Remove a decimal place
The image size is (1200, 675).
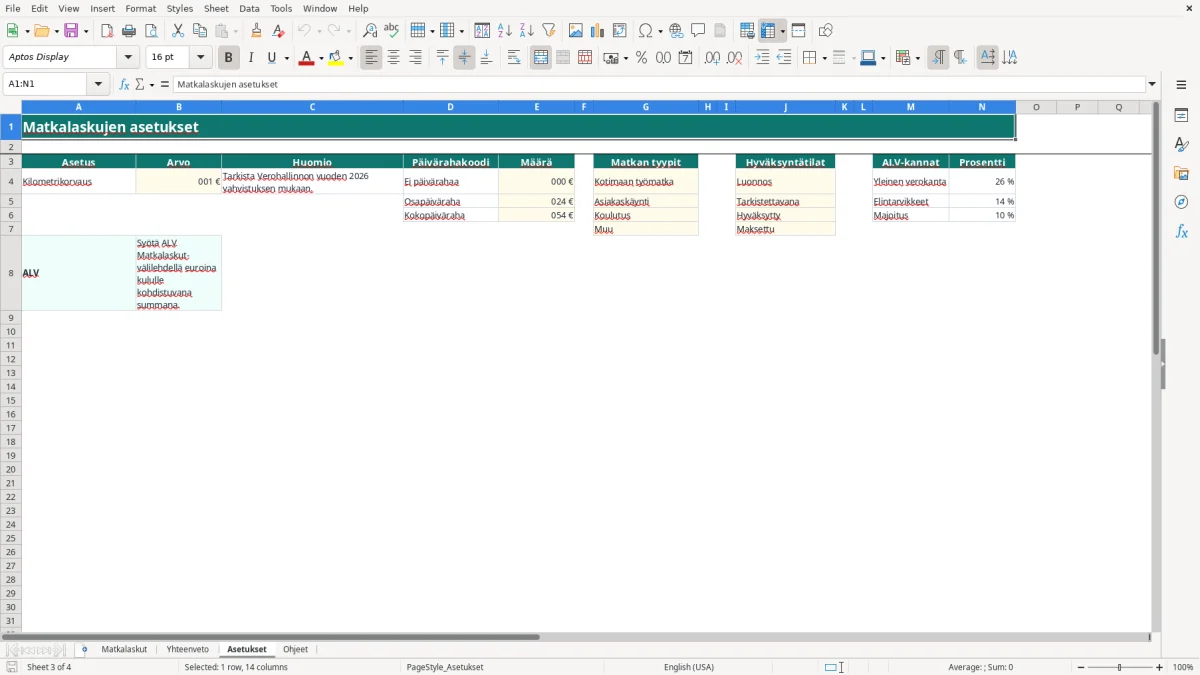pos(735,58)
